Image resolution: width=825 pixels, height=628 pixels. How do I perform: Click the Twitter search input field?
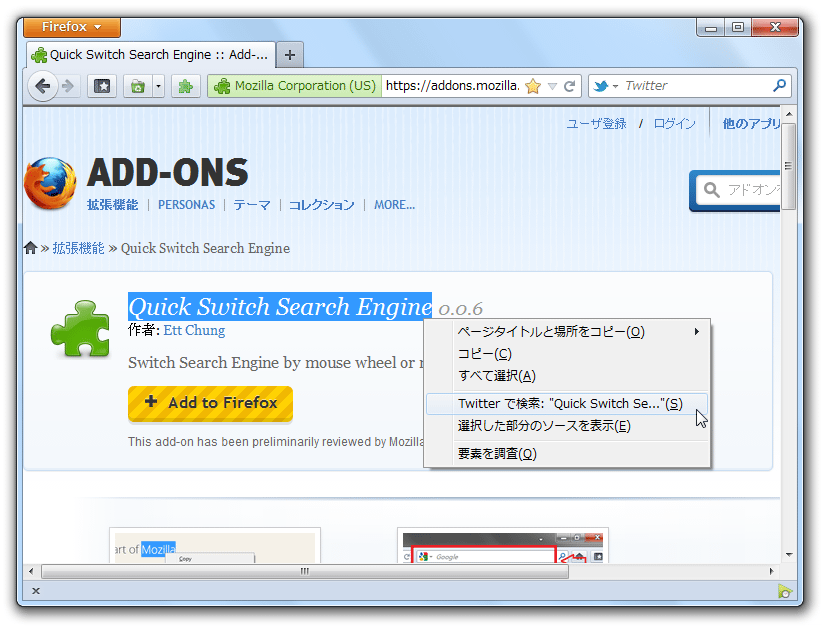pos(696,86)
